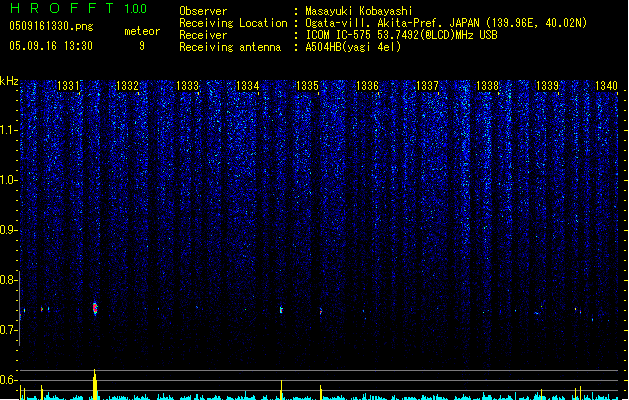The image size is (629, 400).
Task: Click the 0.6 kHz axis label
Action: pyautogui.click(x=9, y=380)
